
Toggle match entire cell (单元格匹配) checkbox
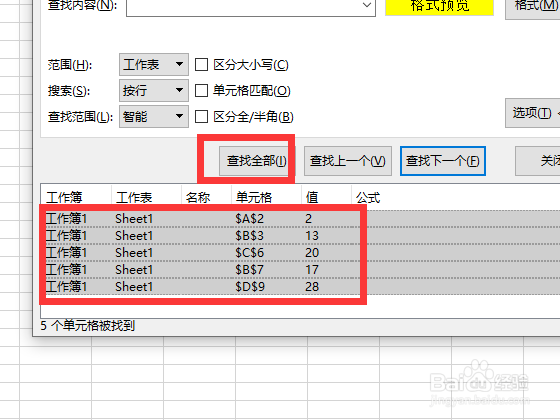point(201,91)
